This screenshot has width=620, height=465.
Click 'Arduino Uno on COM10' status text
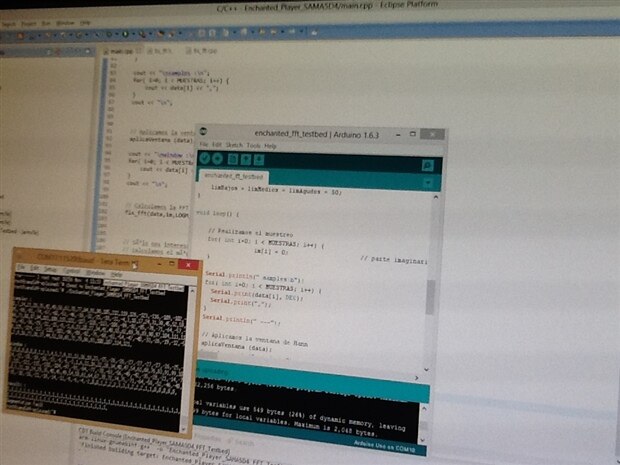[384, 446]
